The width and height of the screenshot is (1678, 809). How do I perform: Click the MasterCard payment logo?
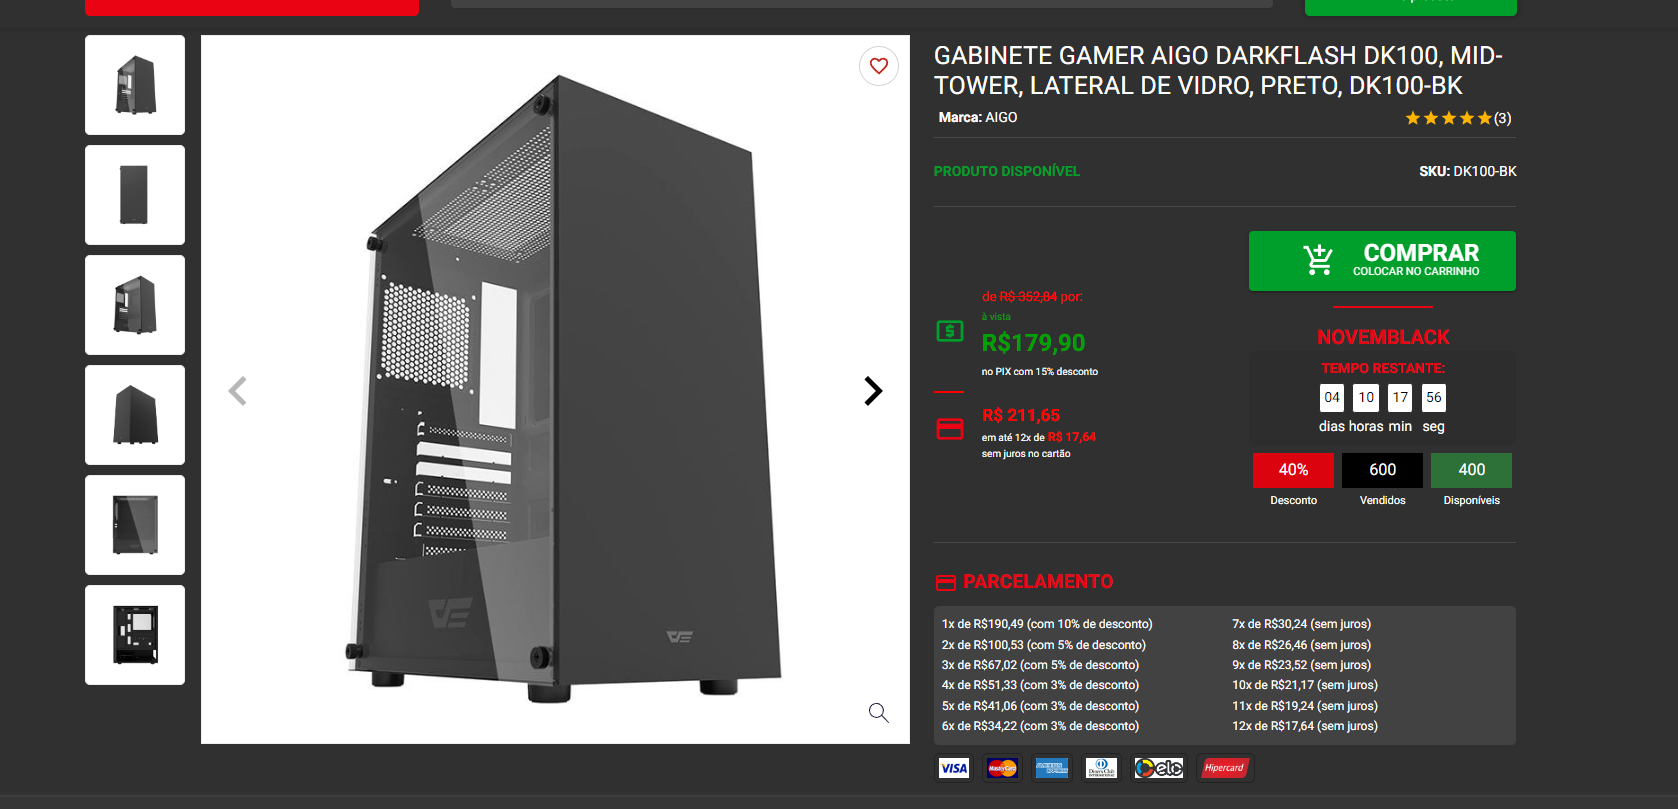click(x=1002, y=768)
